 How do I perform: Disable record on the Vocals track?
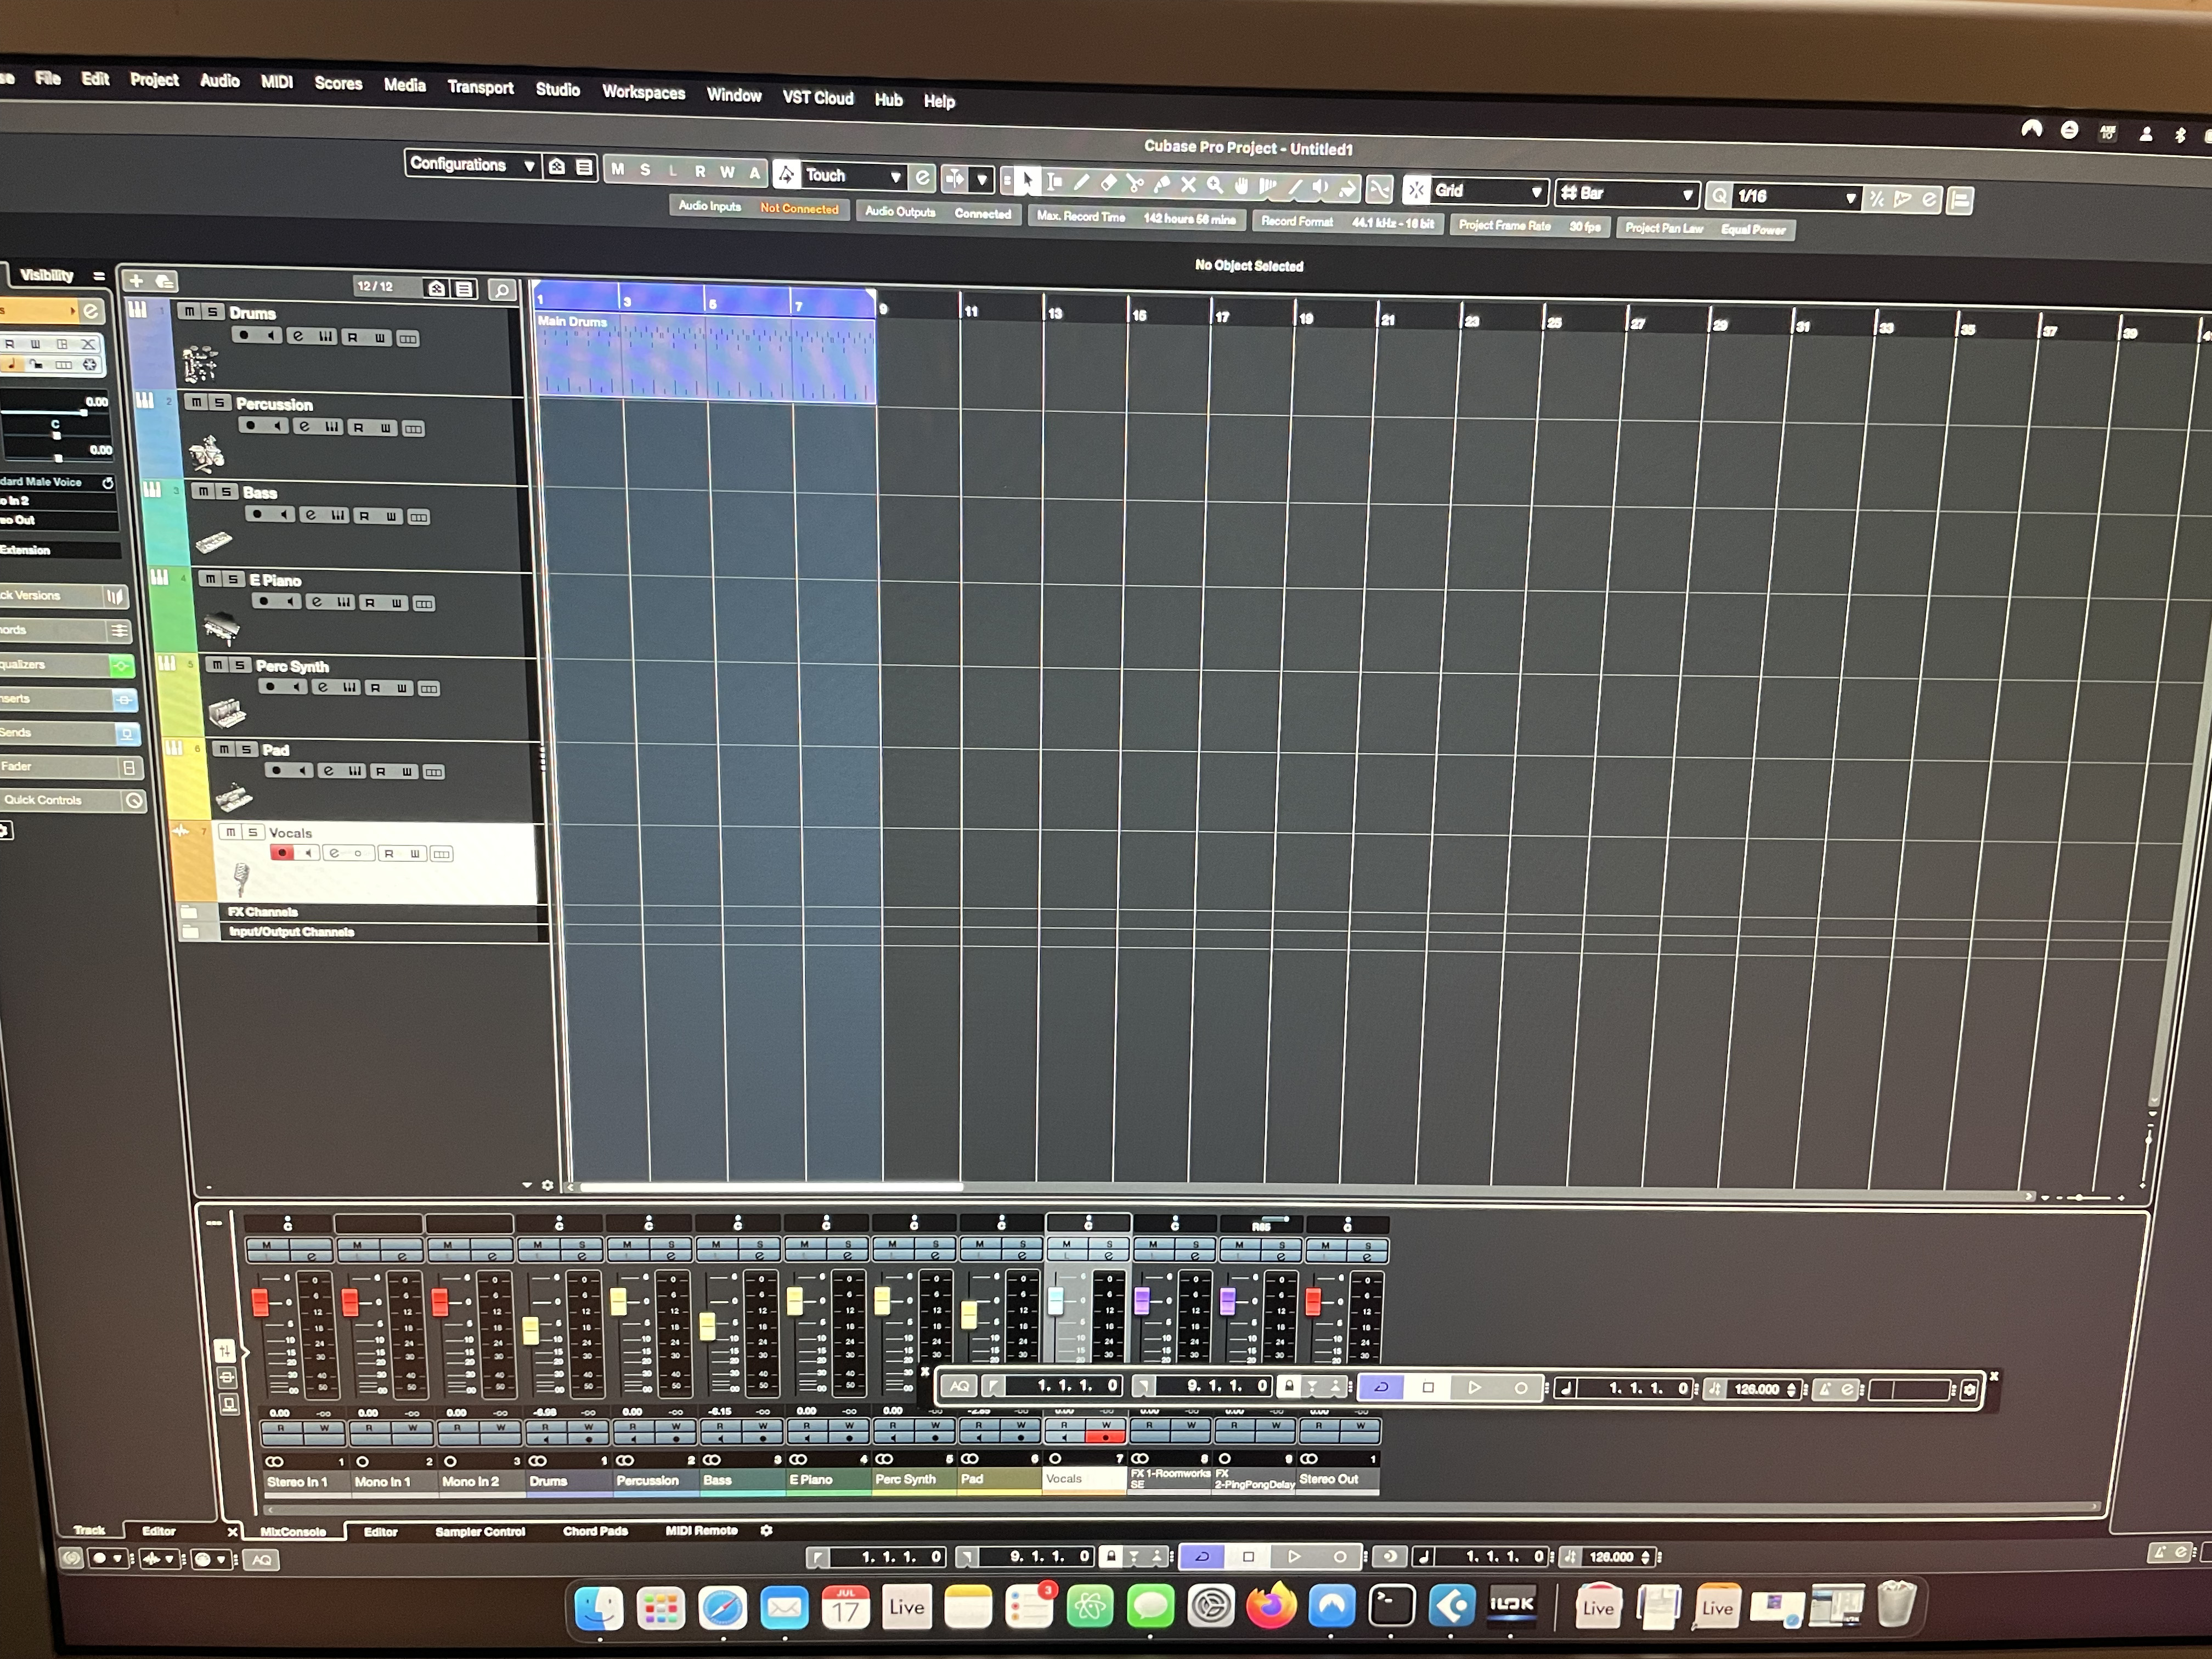pos(282,853)
